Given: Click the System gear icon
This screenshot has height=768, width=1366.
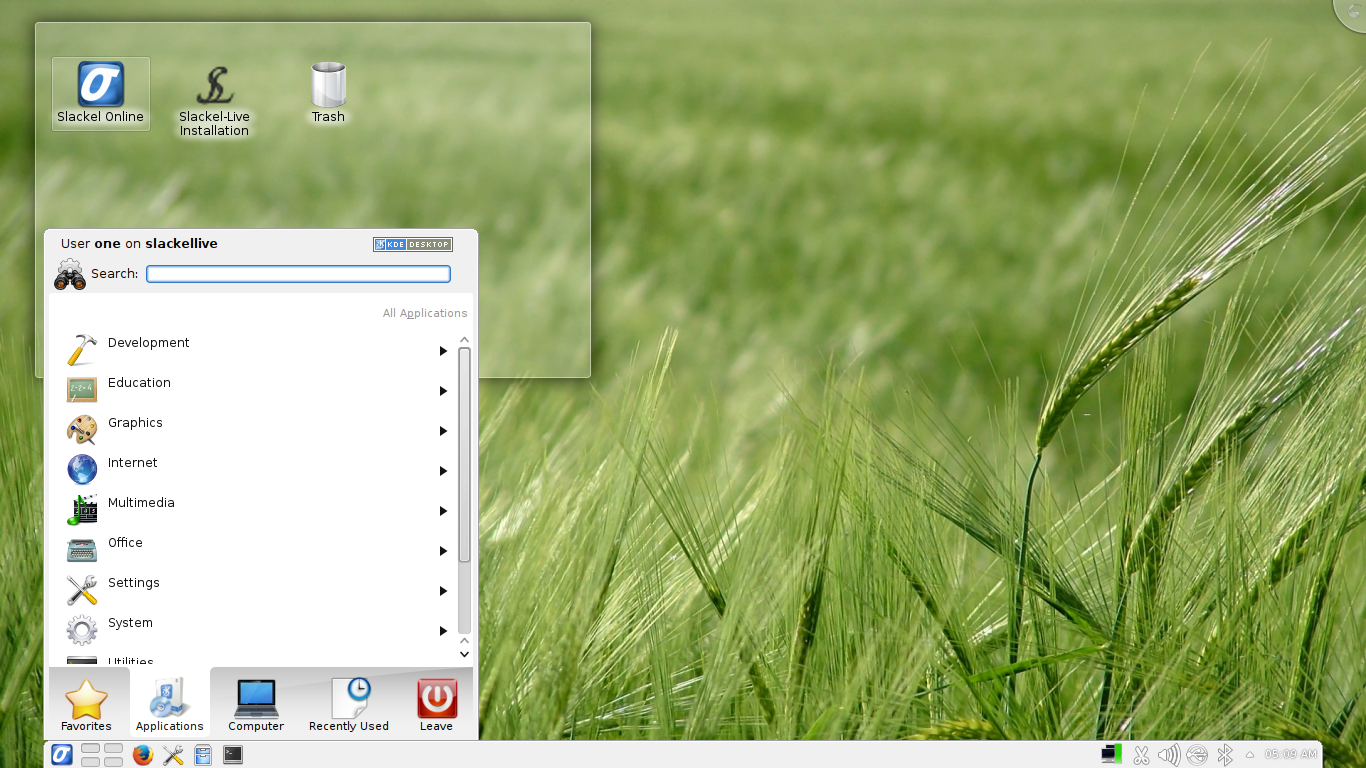Looking at the screenshot, I should coord(82,629).
